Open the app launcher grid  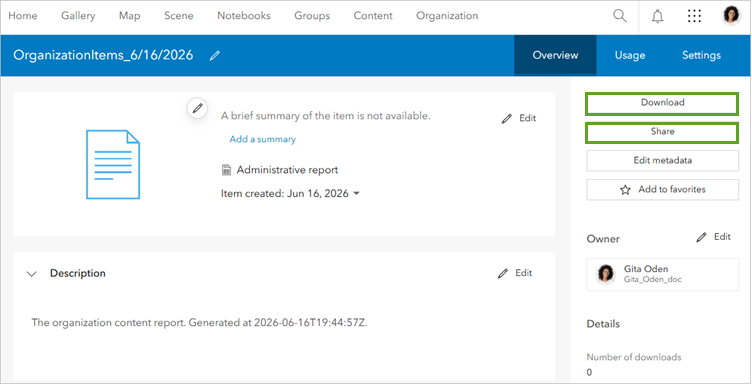(x=694, y=16)
